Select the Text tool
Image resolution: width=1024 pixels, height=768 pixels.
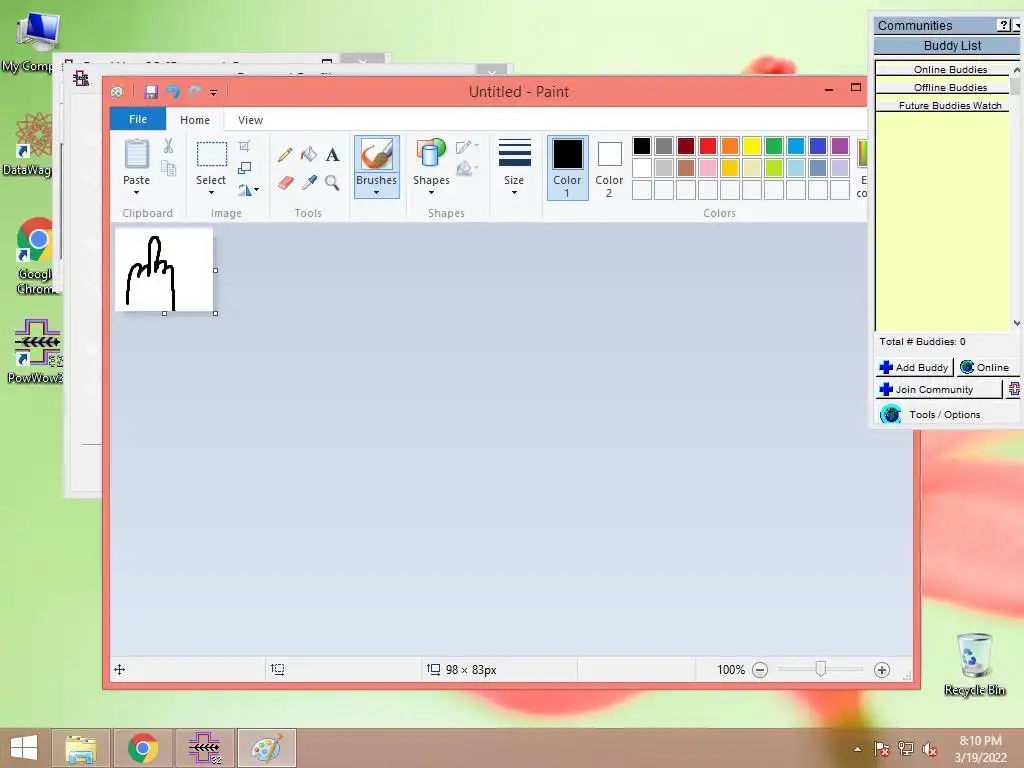pyautogui.click(x=332, y=155)
